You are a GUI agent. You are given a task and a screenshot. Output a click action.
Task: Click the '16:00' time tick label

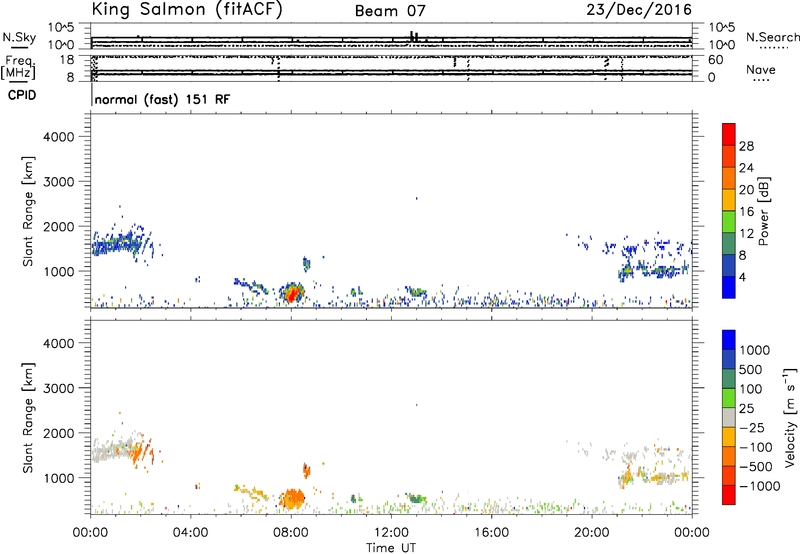(491, 533)
